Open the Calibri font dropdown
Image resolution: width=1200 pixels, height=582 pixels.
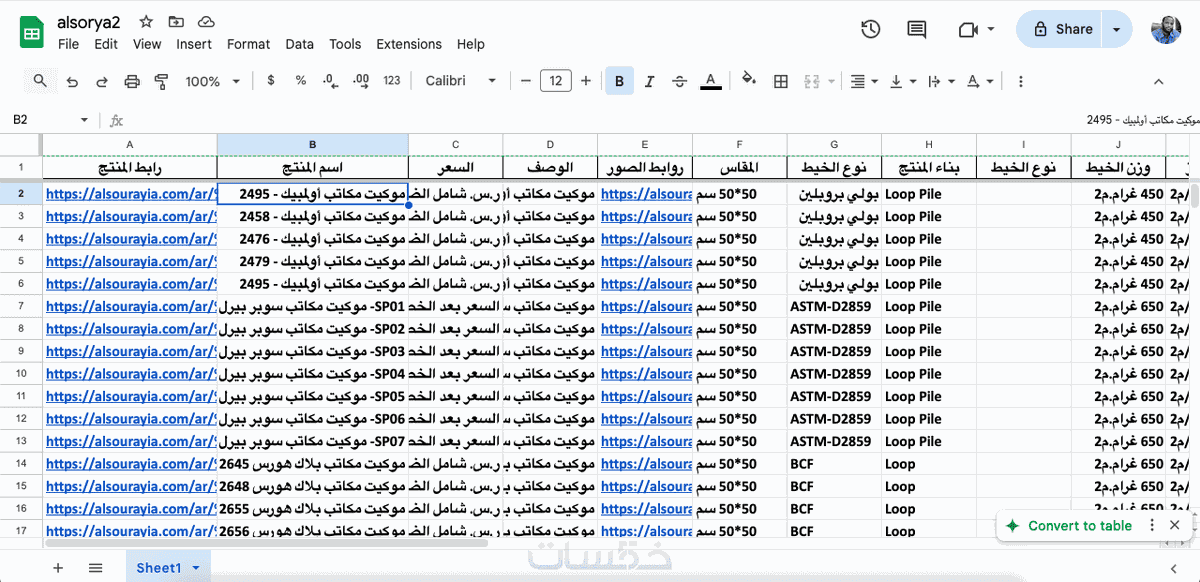(460, 81)
